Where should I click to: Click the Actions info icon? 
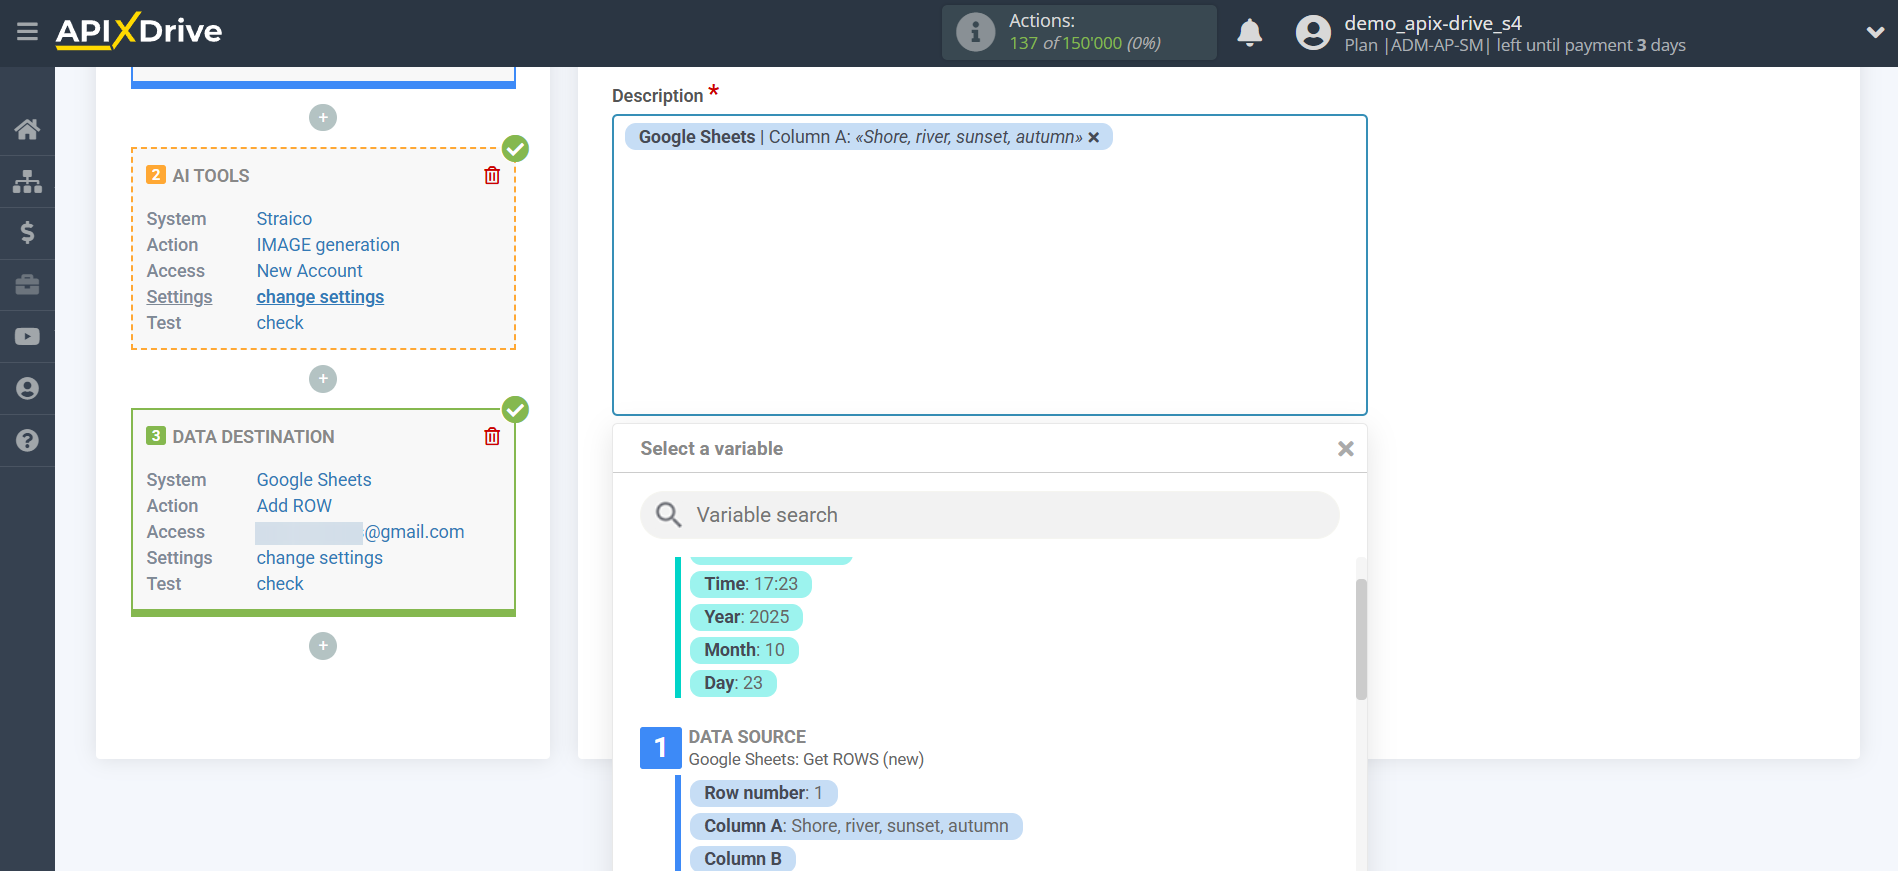[x=975, y=32]
